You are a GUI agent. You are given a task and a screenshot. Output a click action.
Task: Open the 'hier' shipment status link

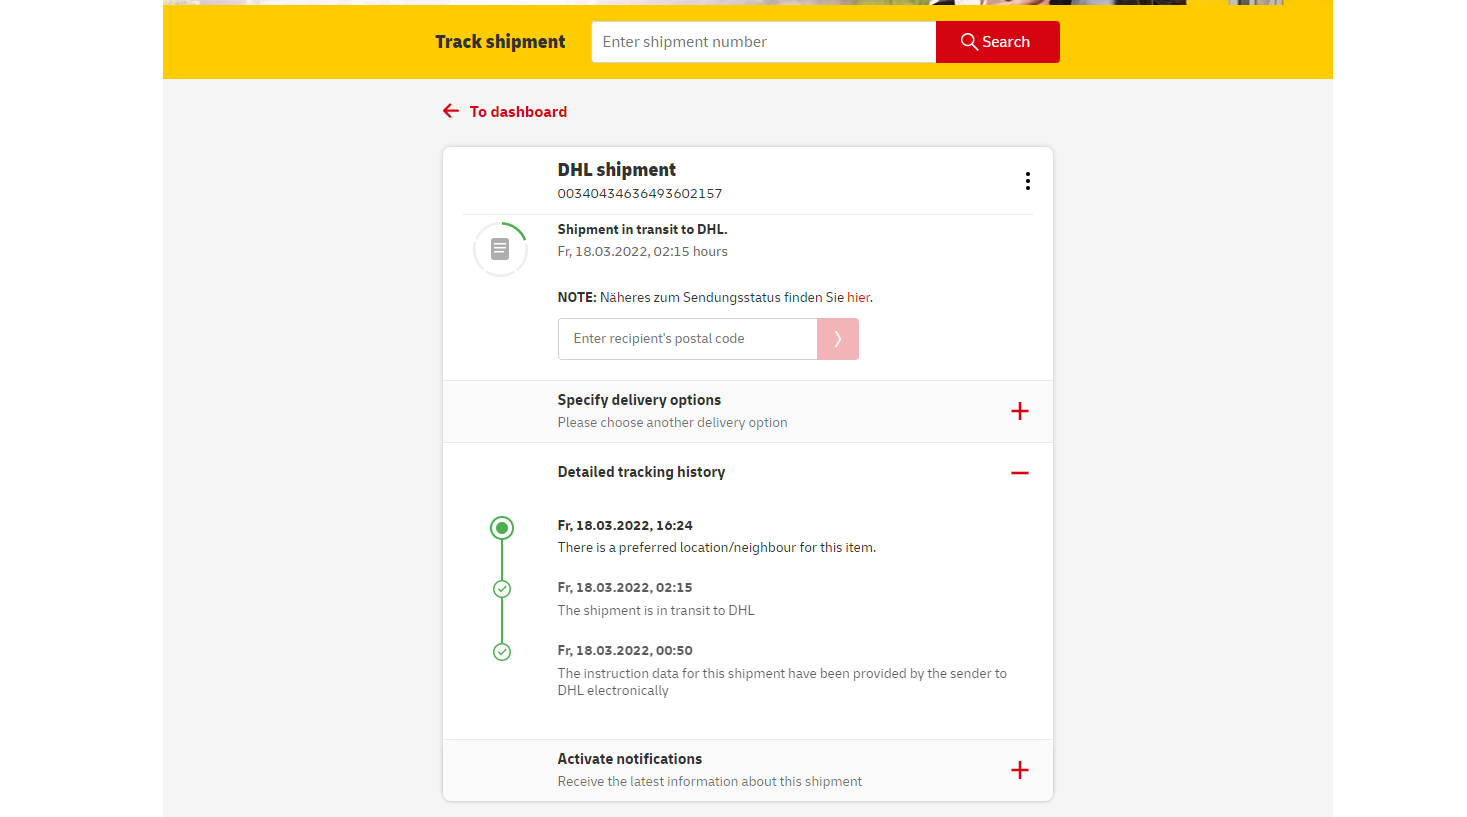(858, 298)
